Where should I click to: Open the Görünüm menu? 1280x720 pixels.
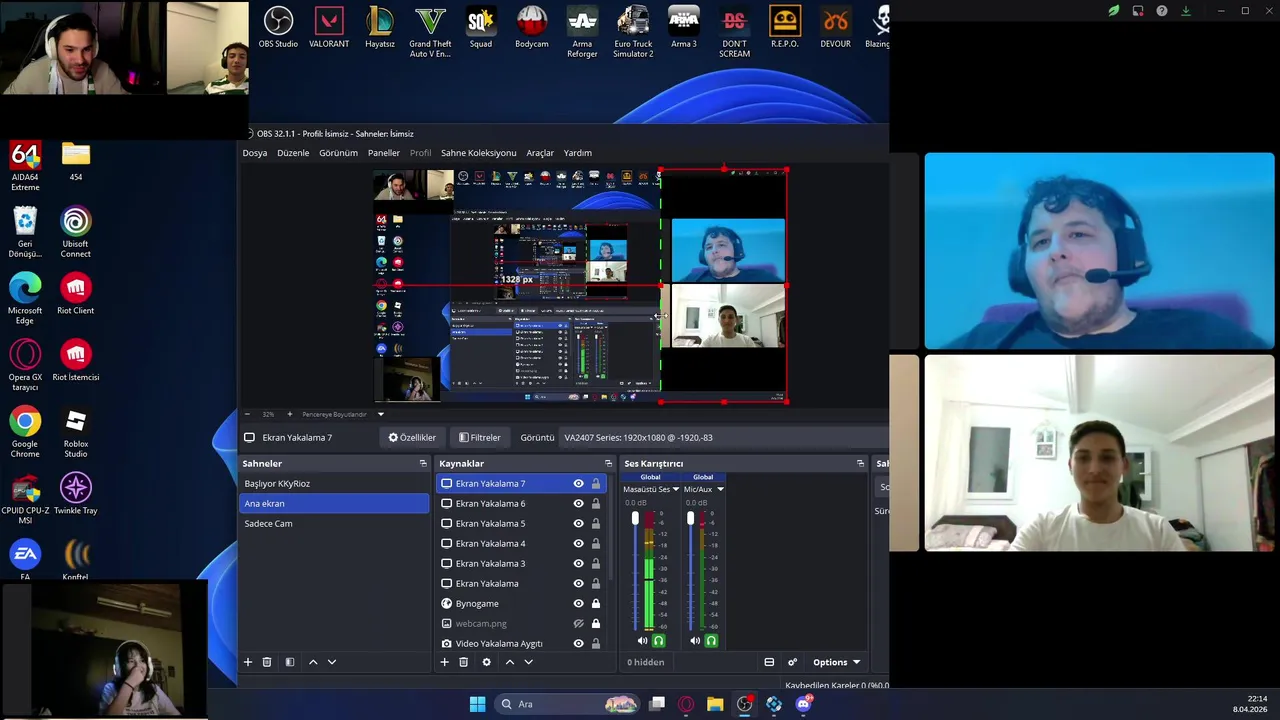[338, 153]
